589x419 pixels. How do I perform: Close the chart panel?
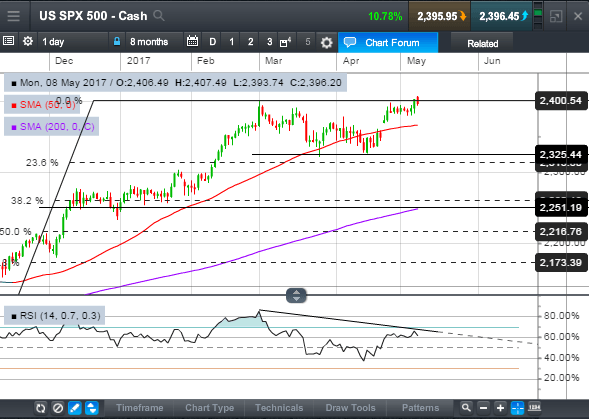pyautogui.click(x=578, y=16)
